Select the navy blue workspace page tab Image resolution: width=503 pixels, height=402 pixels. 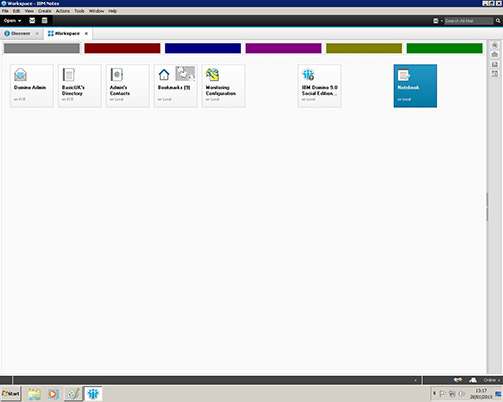[203, 48]
